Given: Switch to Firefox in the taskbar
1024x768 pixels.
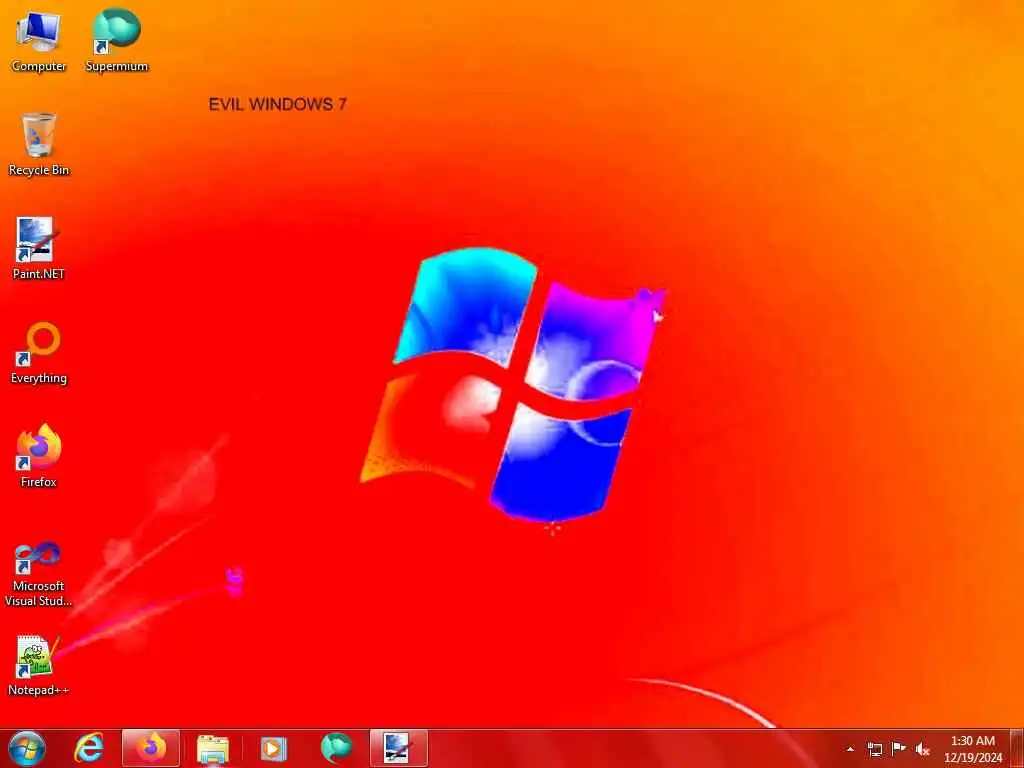Looking at the screenshot, I should tap(151, 748).
